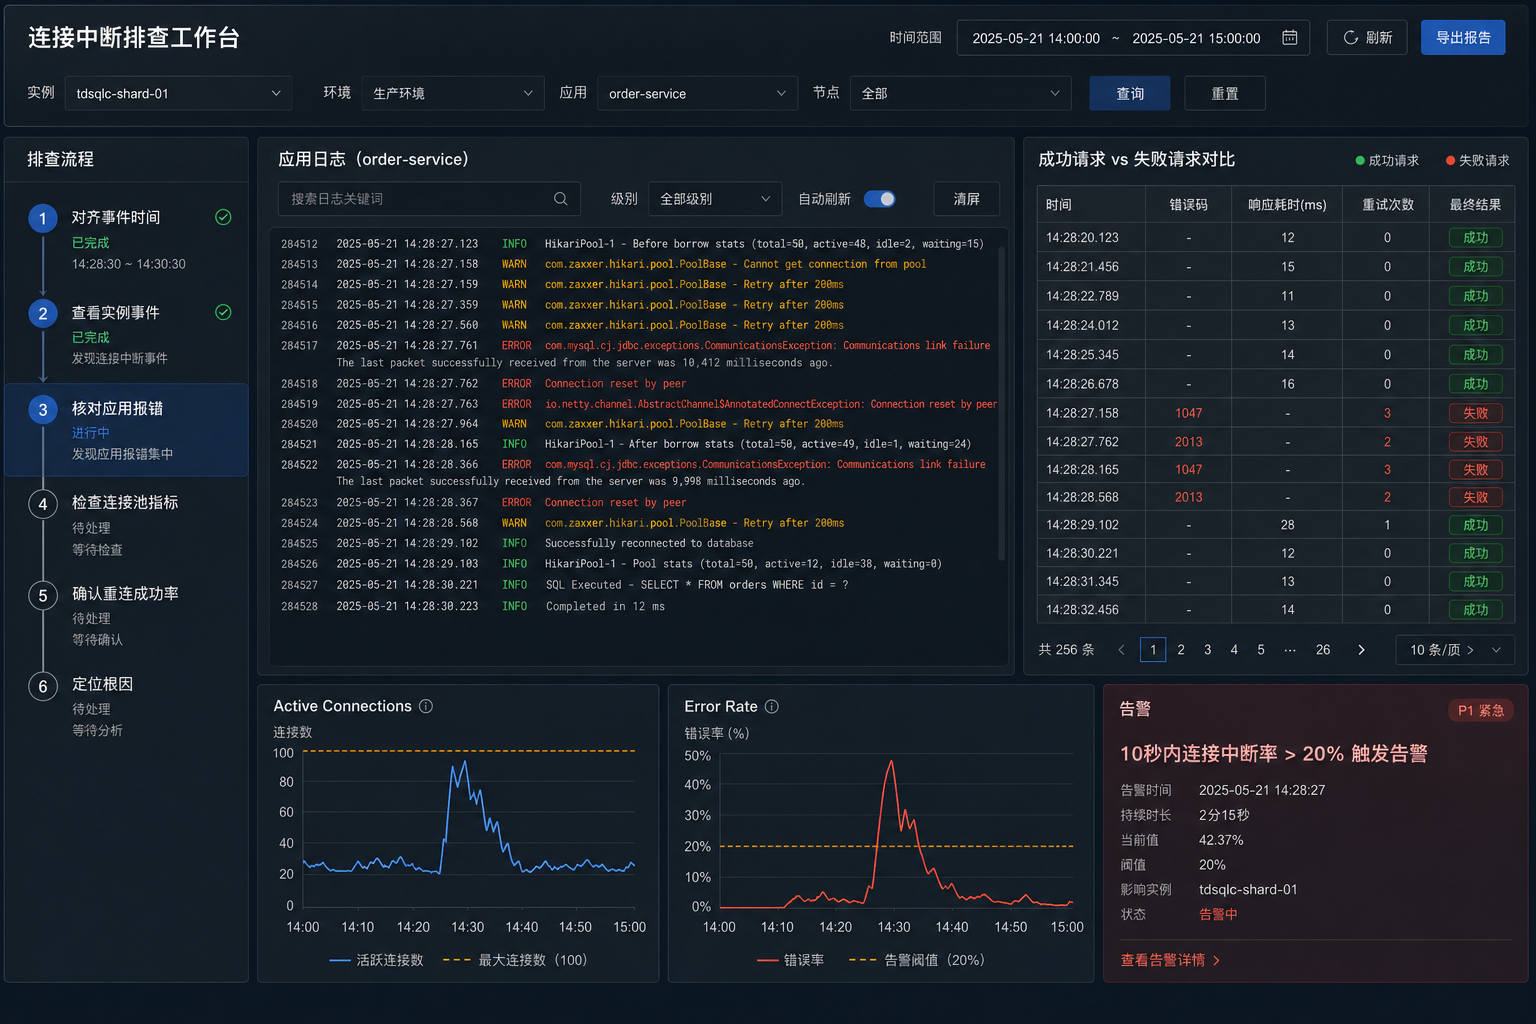The height and width of the screenshot is (1024, 1536).
Task: Click red 失败请求 legend dot
Action: pos(1450,160)
